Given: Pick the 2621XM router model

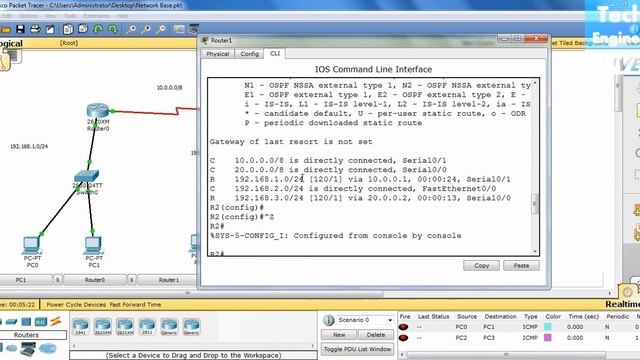Looking at the screenshot, I should (125, 327).
